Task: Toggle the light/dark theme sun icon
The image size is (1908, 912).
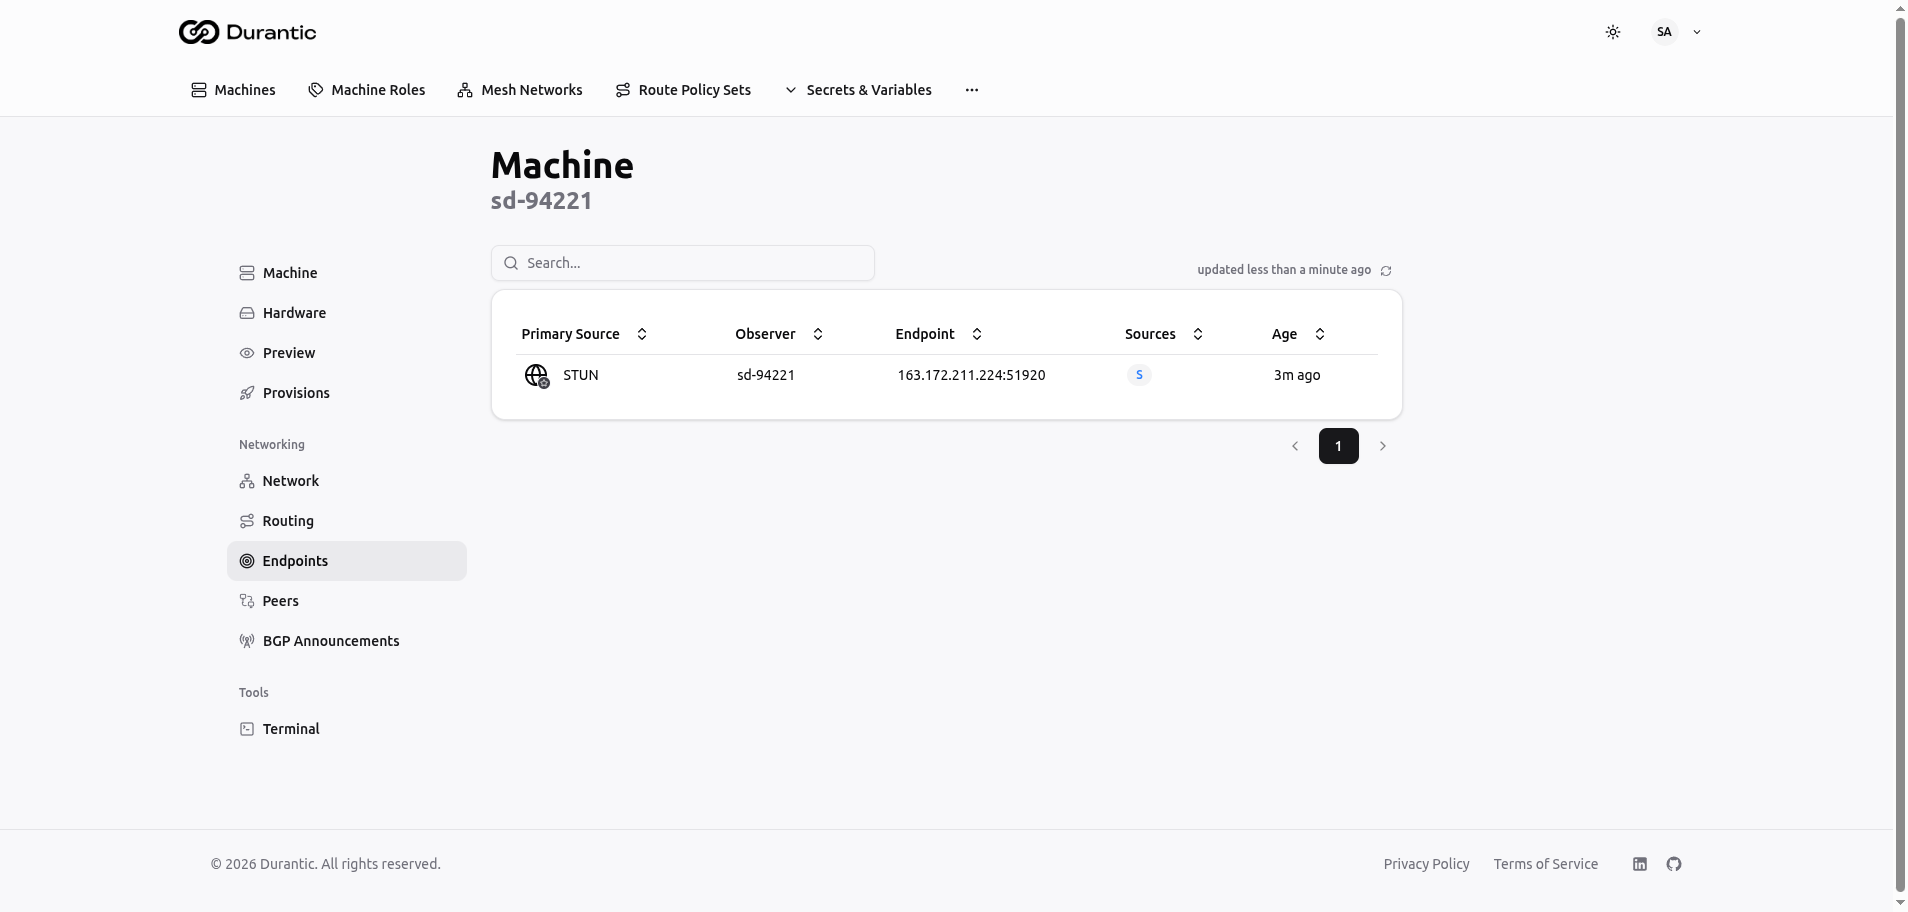Action: coord(1612,32)
